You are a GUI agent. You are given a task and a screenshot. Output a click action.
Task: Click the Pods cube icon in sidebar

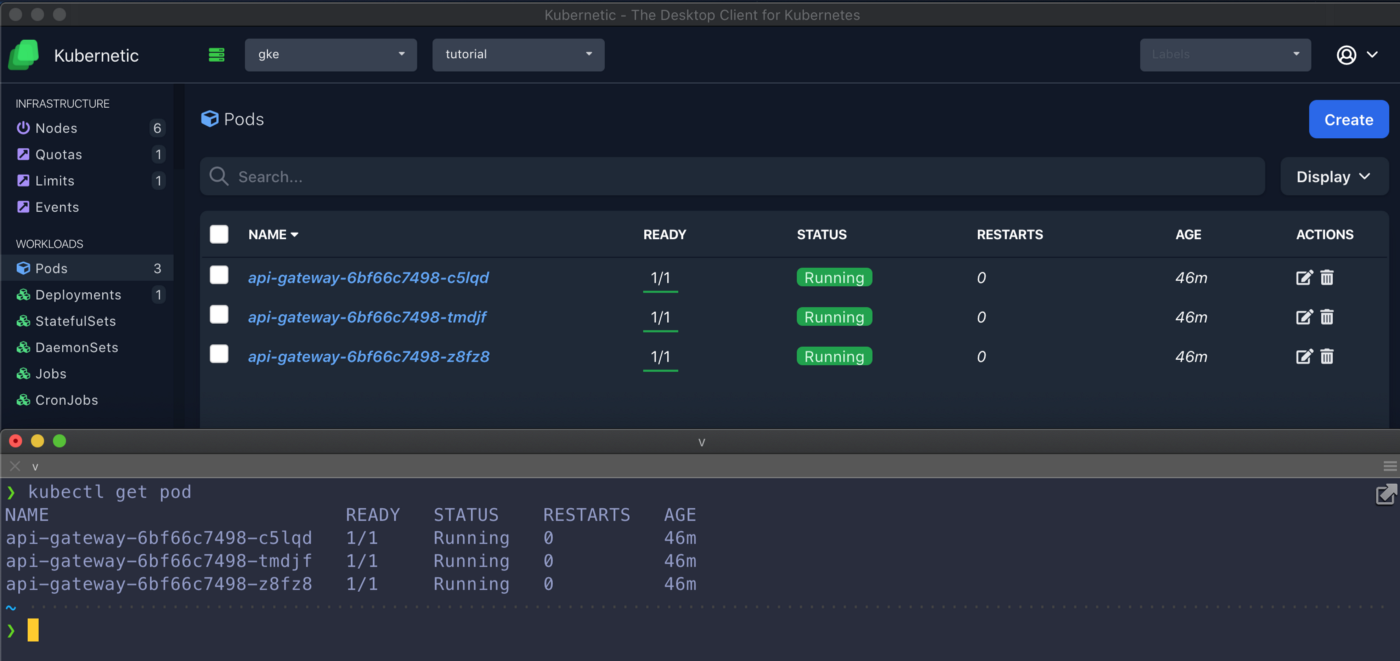[24, 268]
